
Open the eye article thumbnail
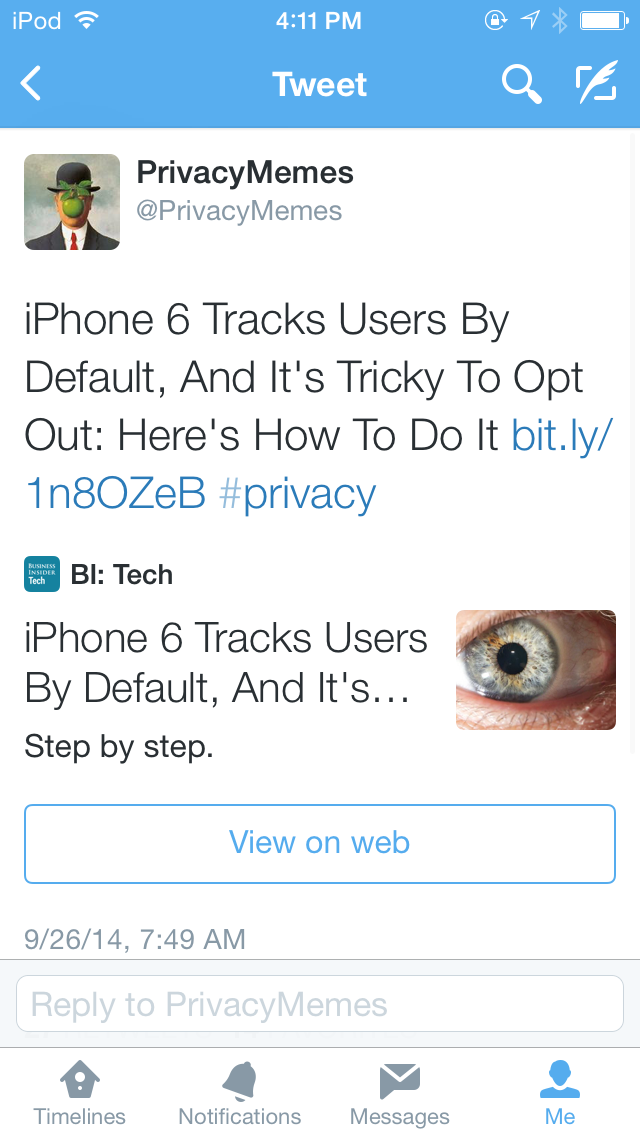(535, 670)
